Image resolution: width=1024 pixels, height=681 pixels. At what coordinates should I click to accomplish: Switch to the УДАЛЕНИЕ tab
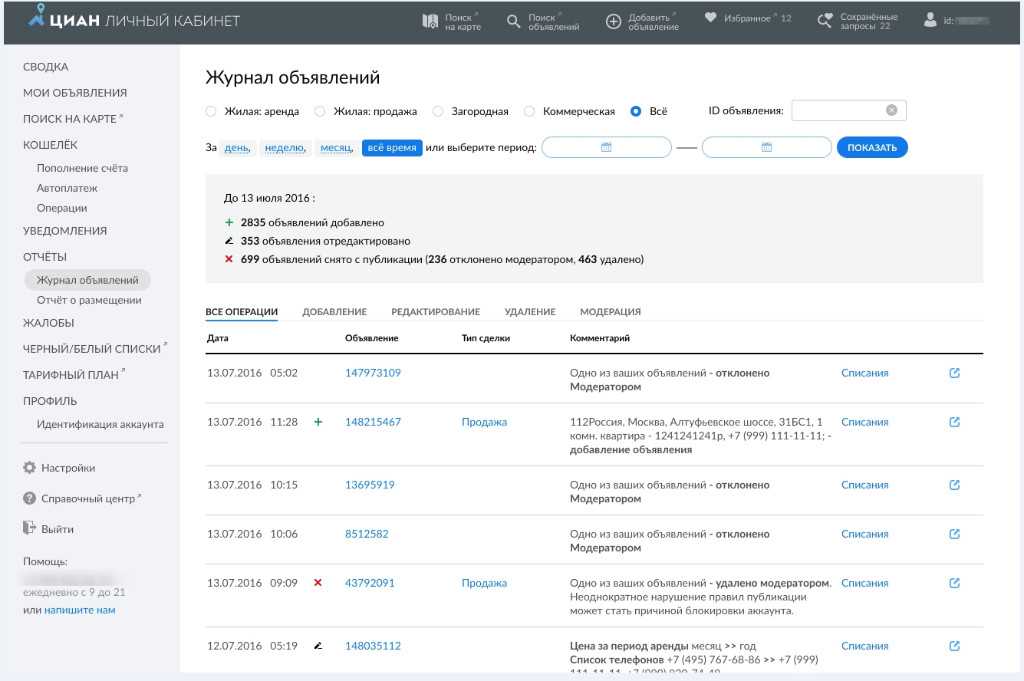pos(530,312)
